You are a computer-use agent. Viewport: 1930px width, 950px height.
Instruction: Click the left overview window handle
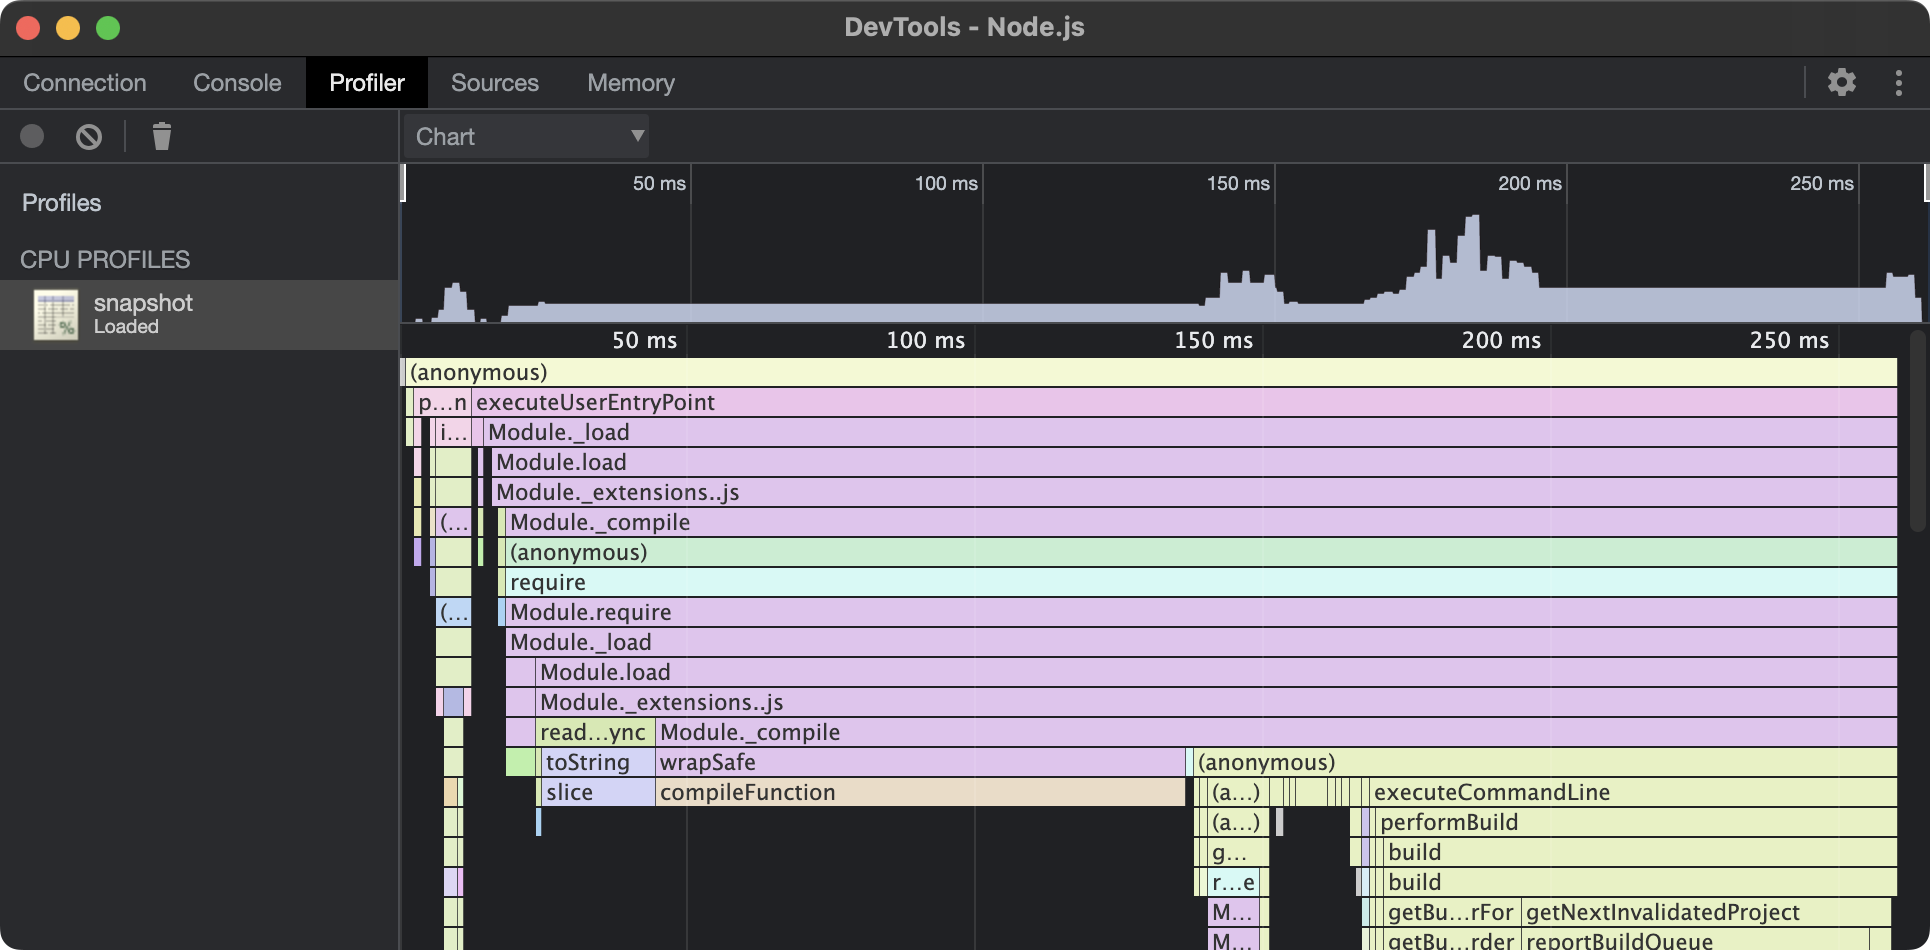coord(403,184)
